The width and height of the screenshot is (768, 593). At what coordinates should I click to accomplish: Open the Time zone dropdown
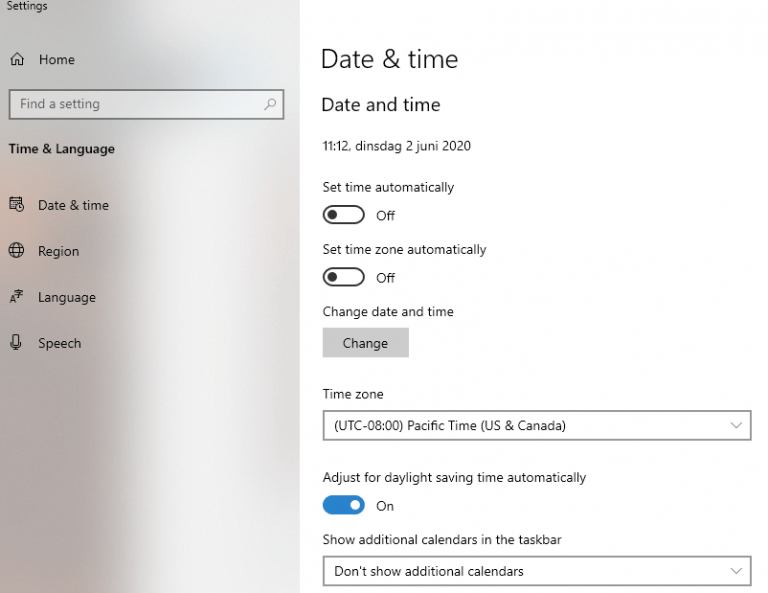pyautogui.click(x=537, y=426)
